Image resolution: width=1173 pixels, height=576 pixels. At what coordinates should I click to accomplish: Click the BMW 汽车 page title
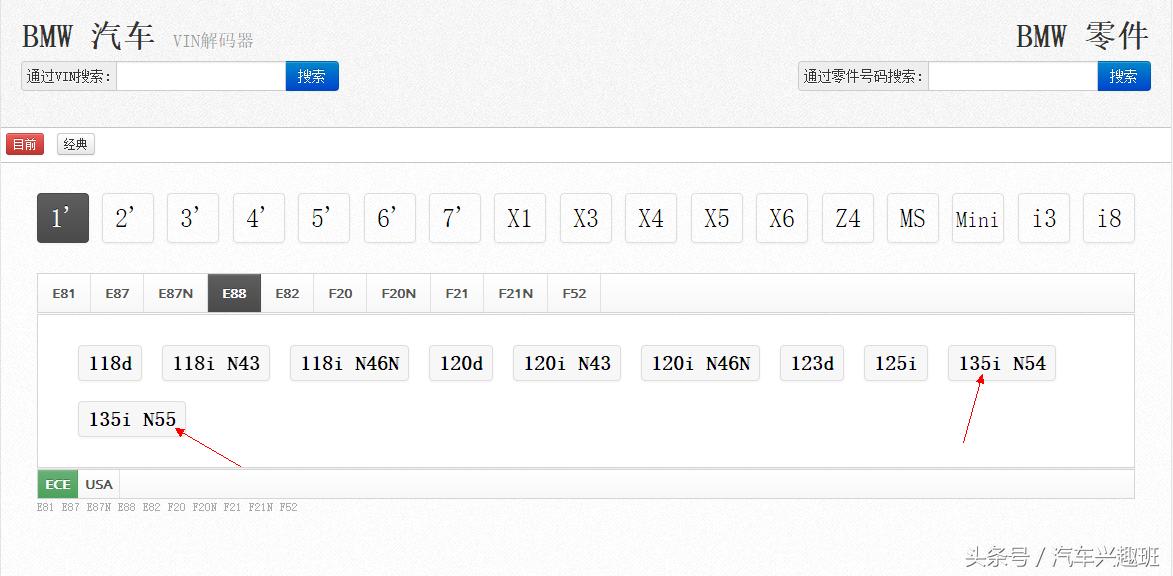[88, 36]
